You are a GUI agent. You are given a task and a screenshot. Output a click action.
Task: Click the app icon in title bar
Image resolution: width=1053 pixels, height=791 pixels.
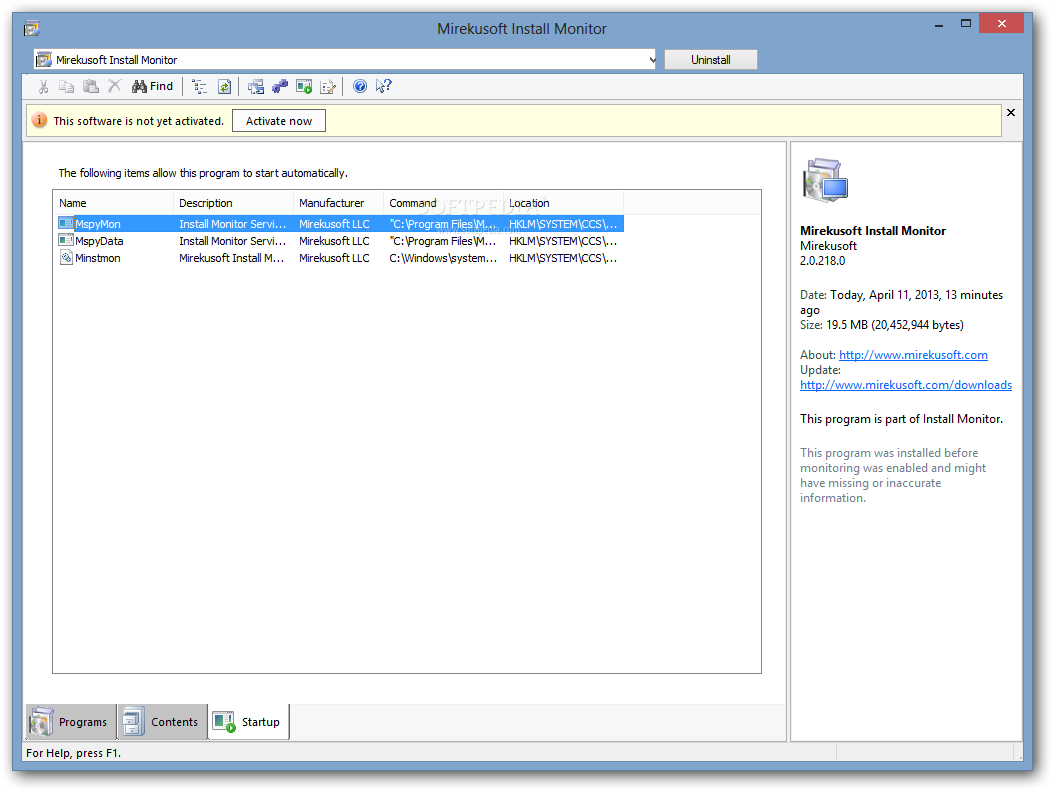pos(32,28)
